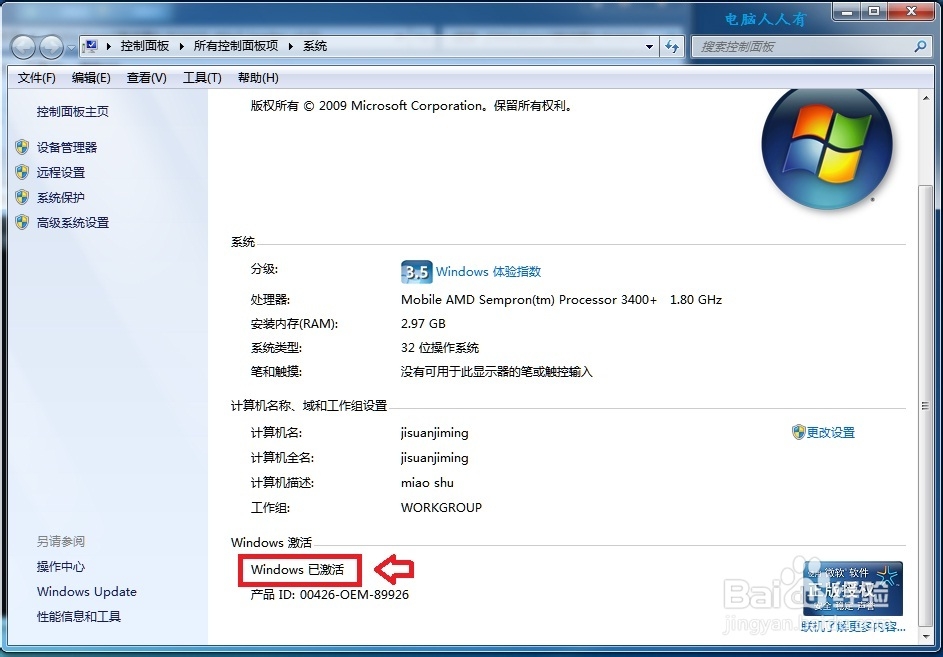
Task: Click the shield icon beside 远程设置
Action: coord(22,172)
